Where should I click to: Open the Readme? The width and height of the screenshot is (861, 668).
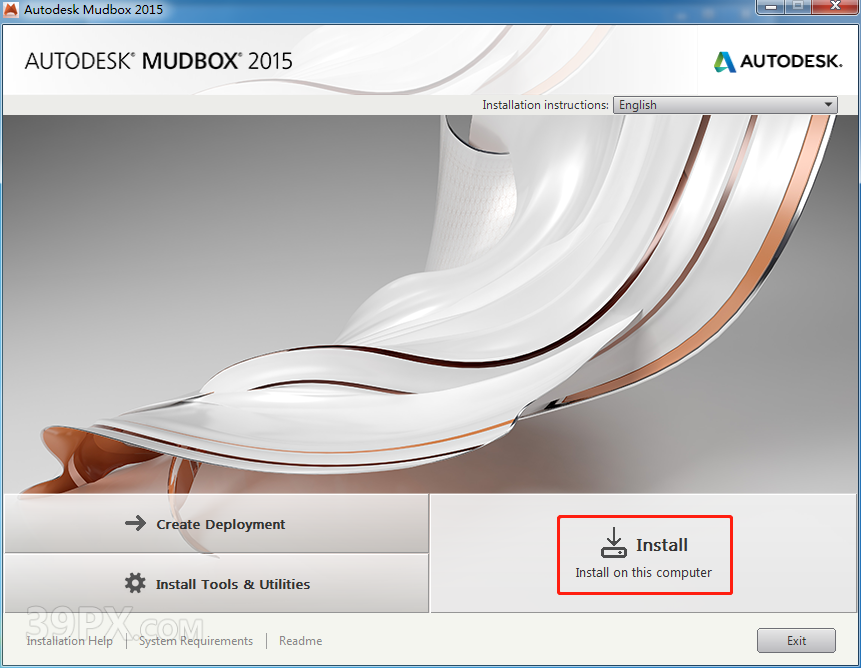point(300,641)
